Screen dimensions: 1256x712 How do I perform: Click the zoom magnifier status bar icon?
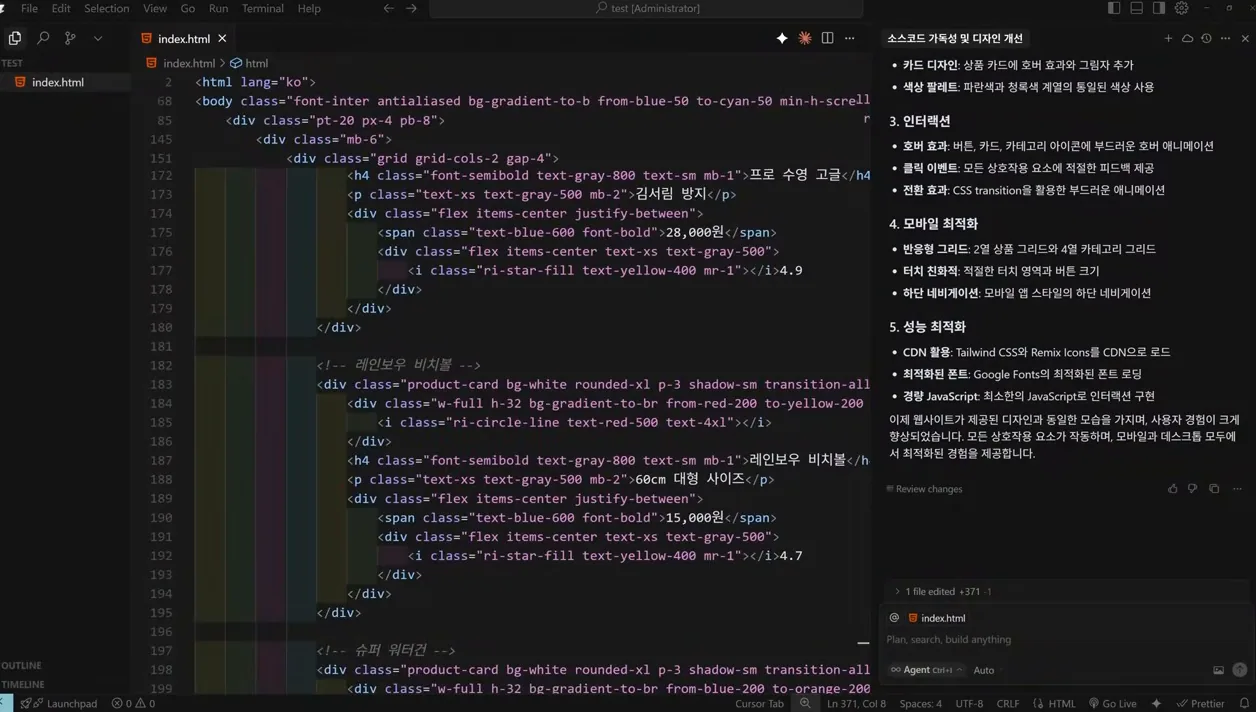[x=805, y=703]
